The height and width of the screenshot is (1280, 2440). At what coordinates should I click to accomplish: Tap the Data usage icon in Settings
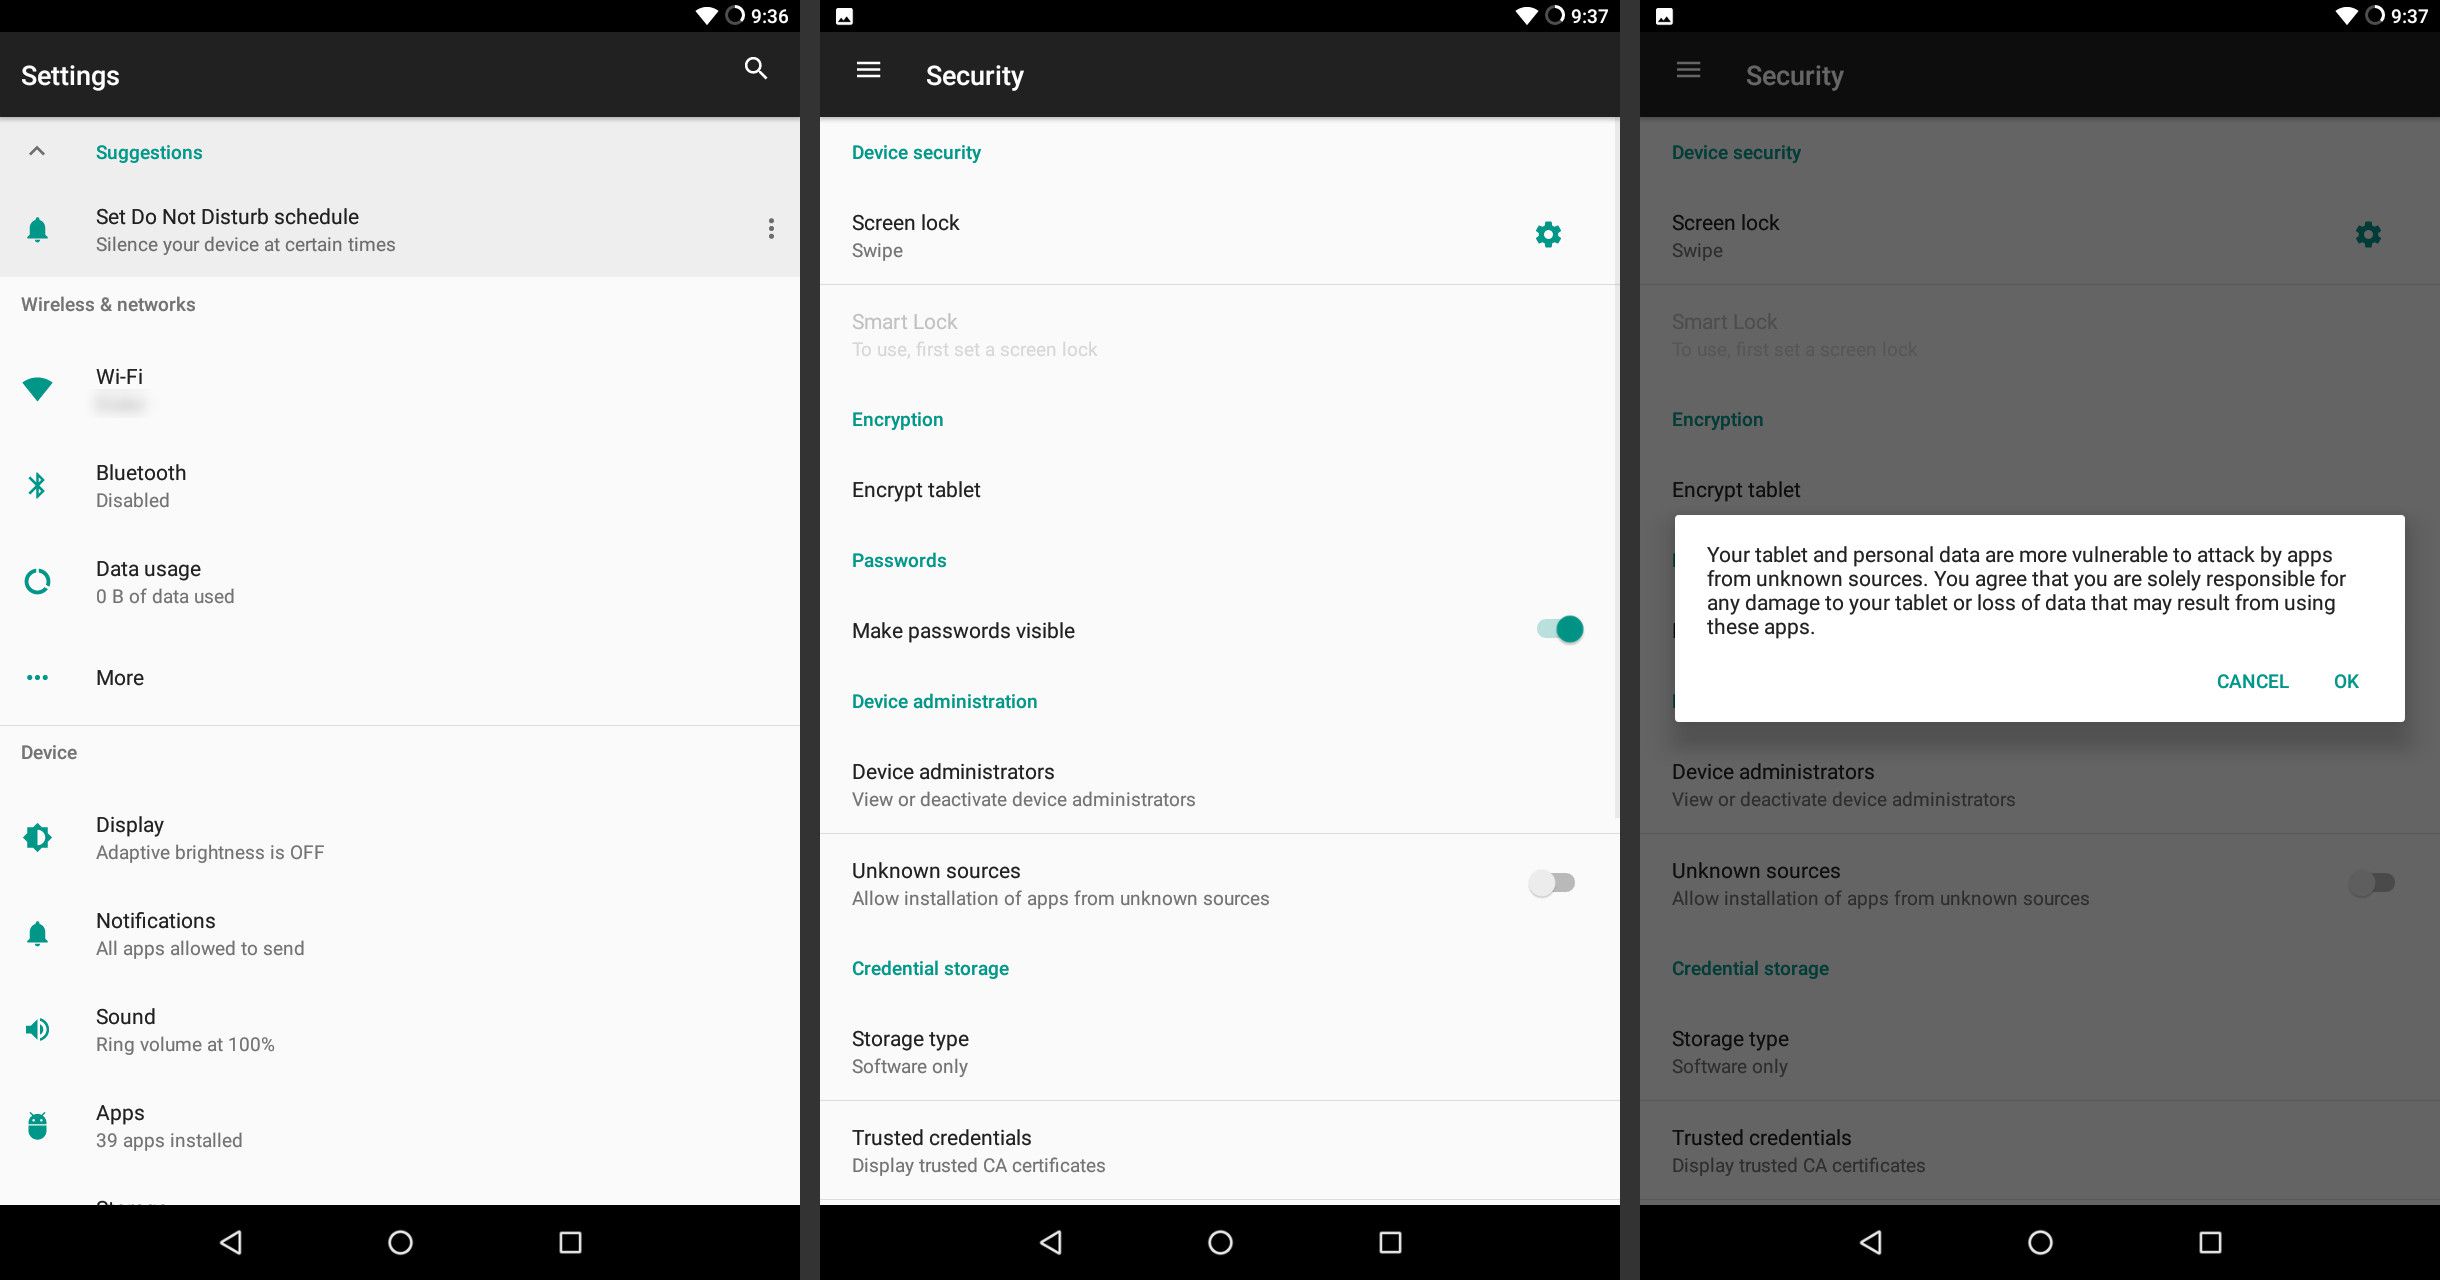pyautogui.click(x=39, y=581)
